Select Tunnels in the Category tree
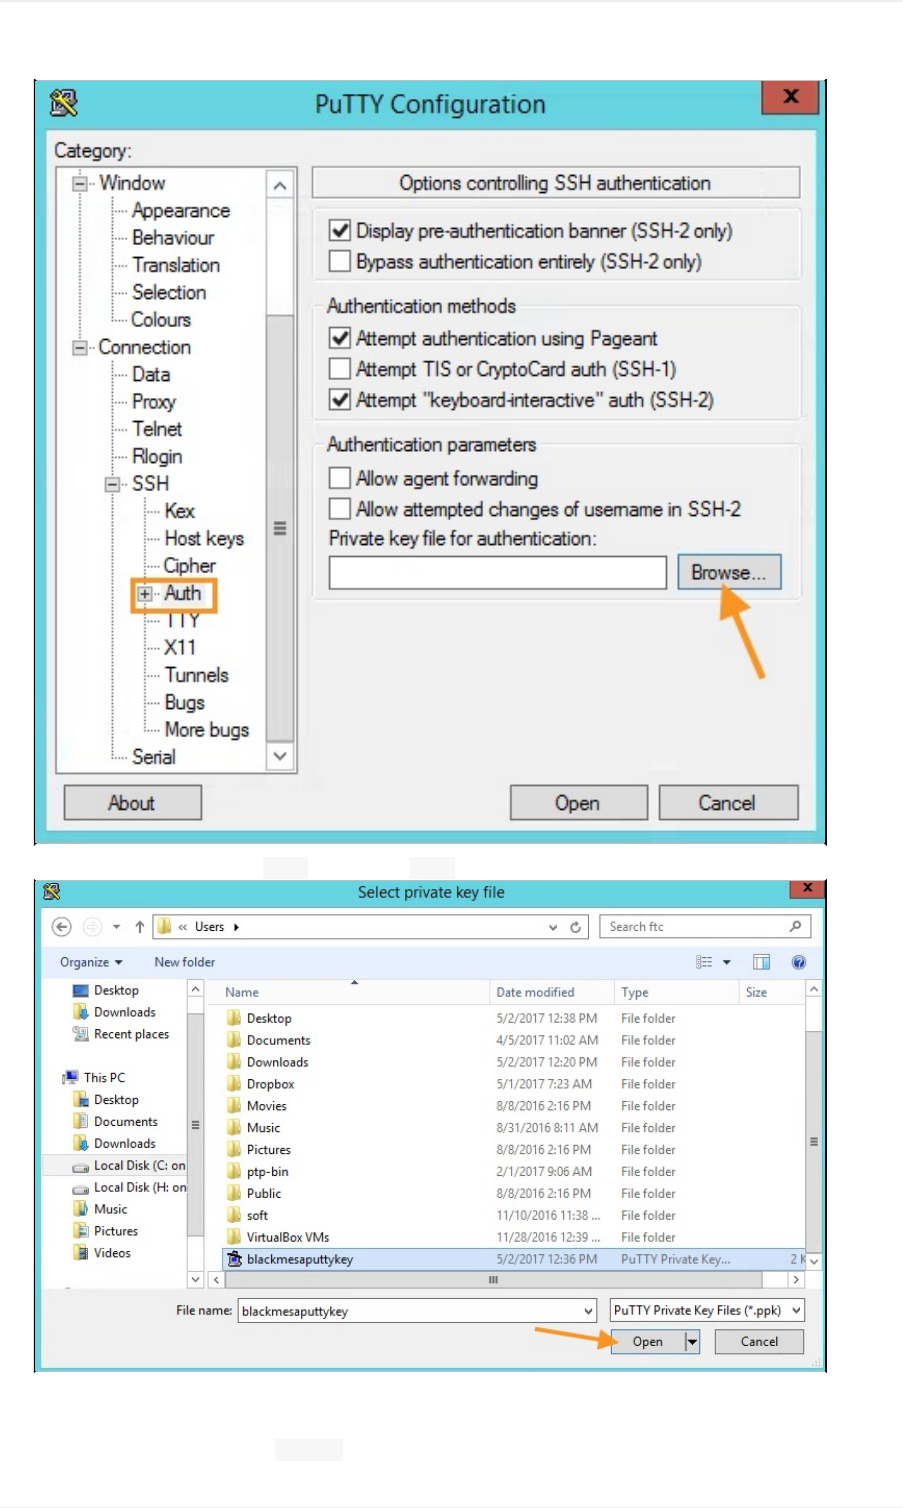 coord(197,675)
